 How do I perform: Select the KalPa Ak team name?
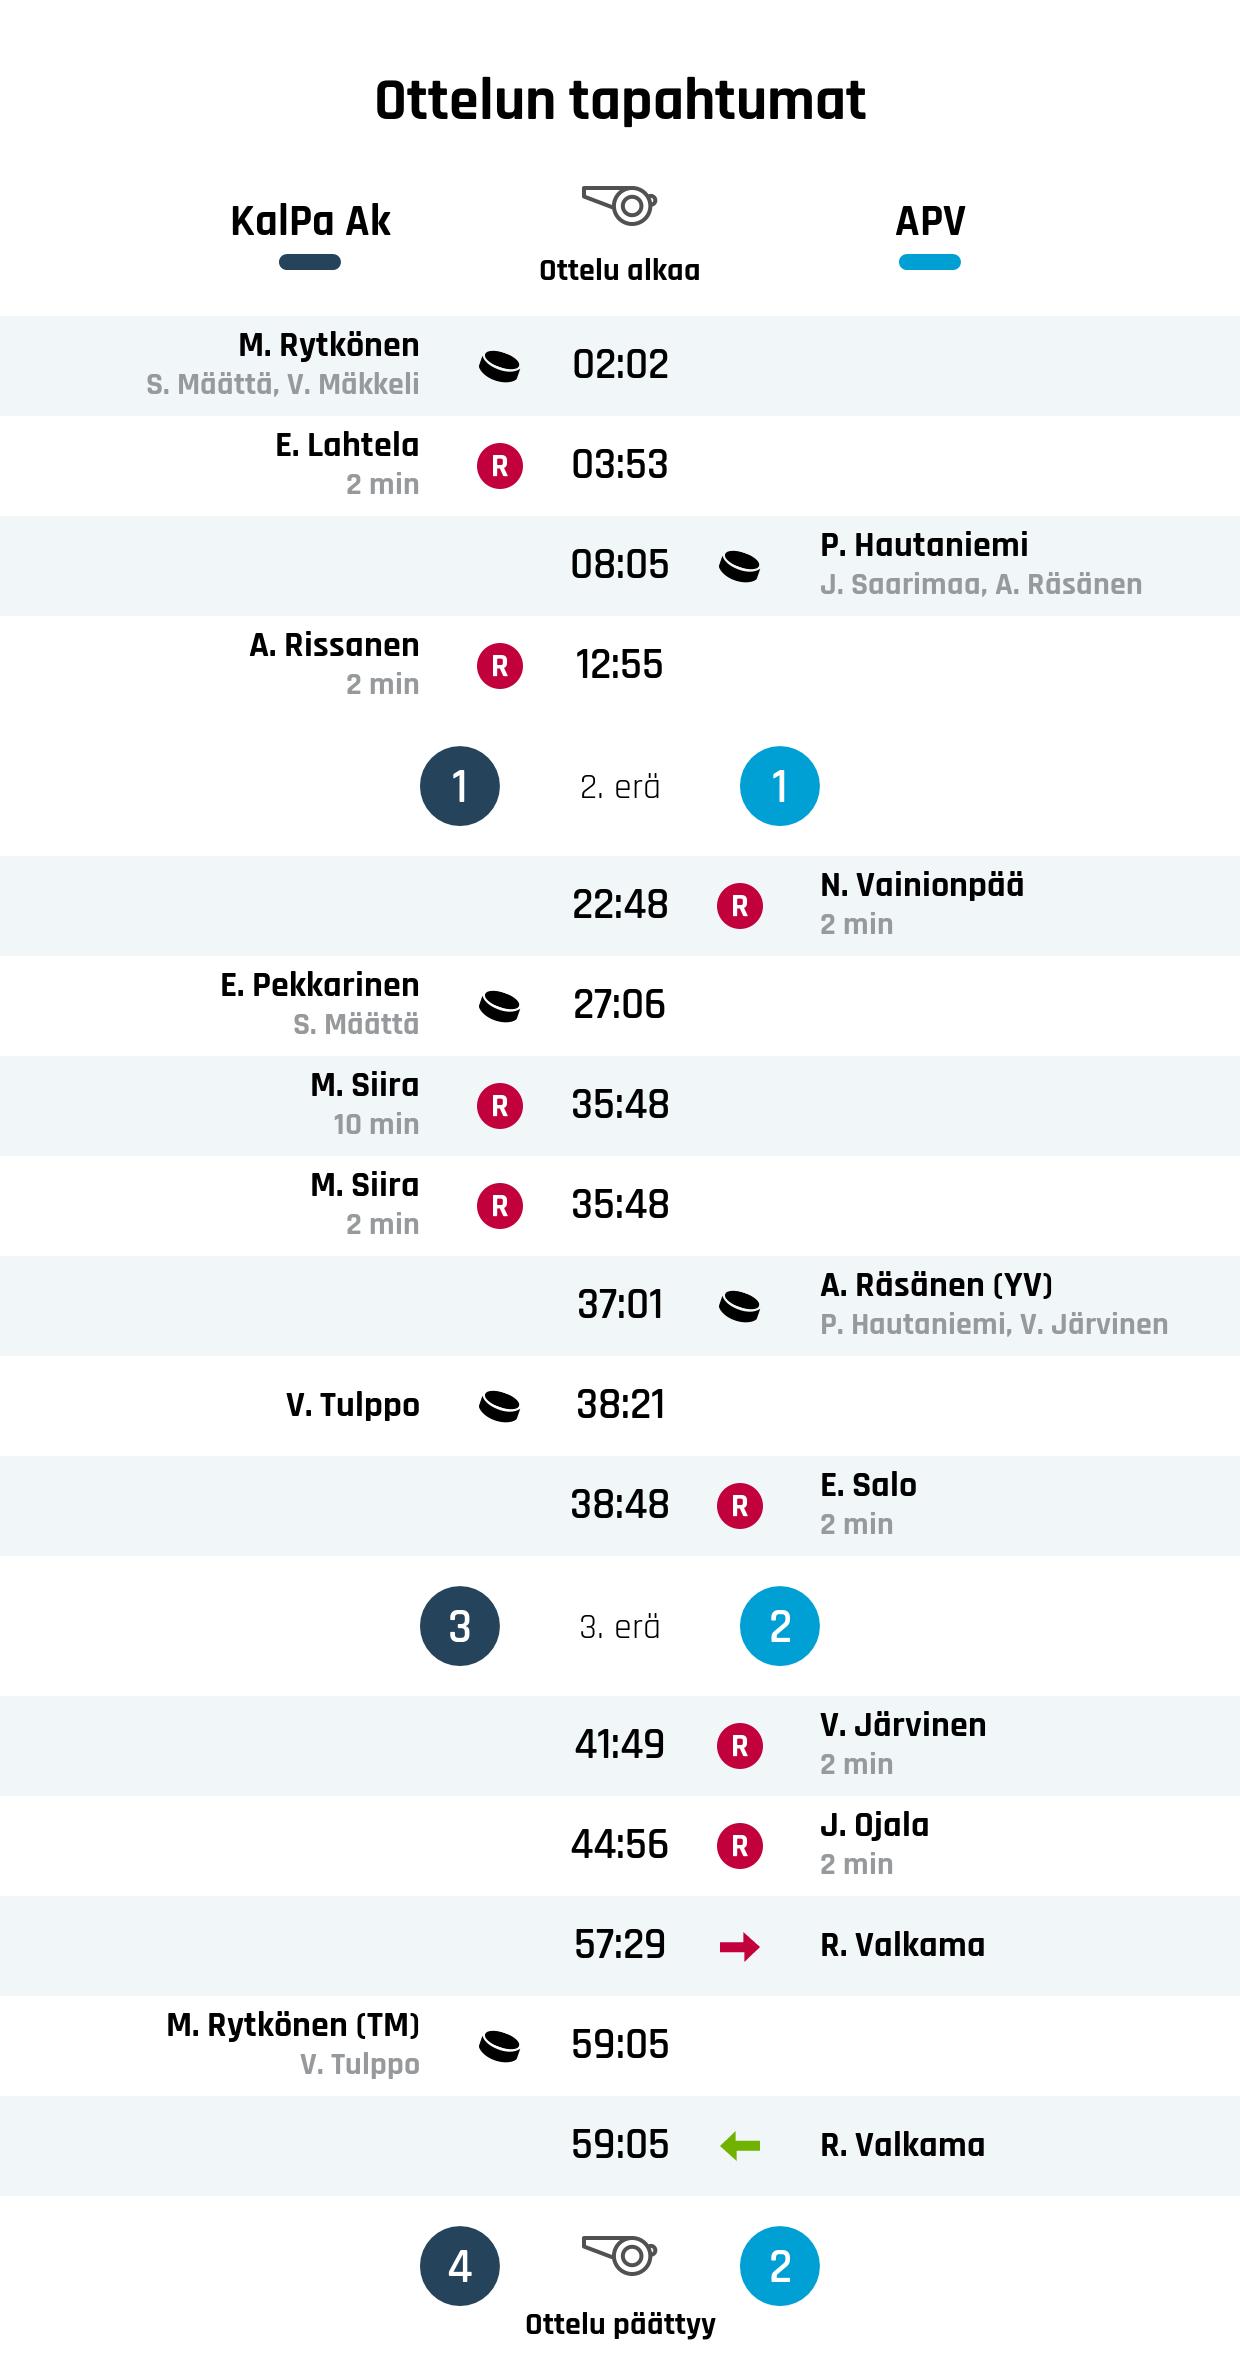pos(310,221)
